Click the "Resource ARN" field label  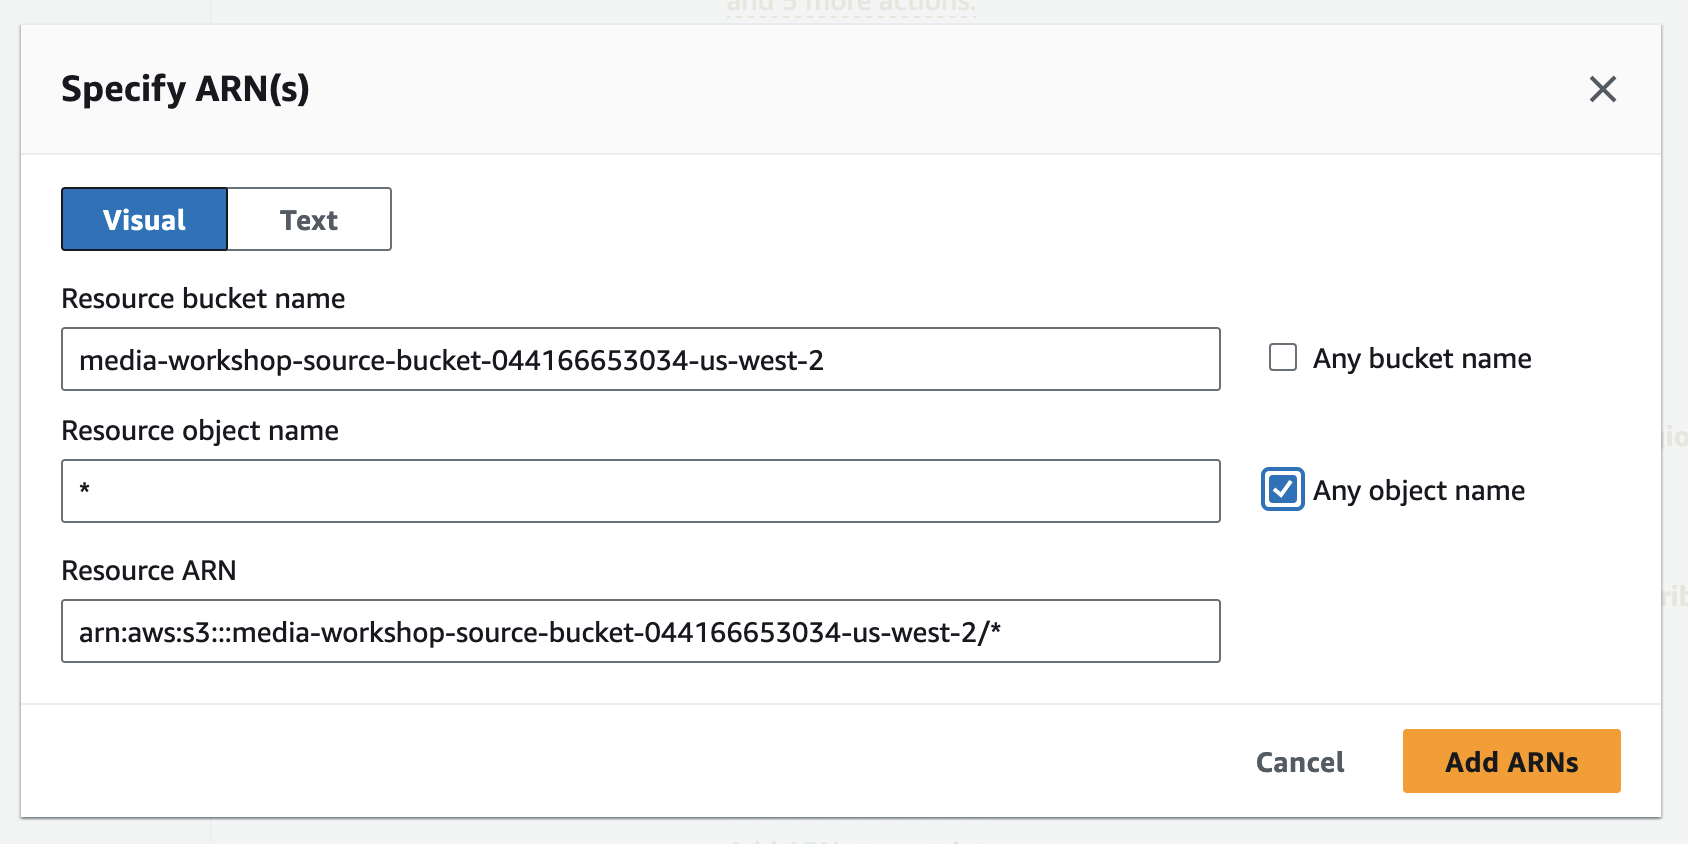pyautogui.click(x=149, y=570)
